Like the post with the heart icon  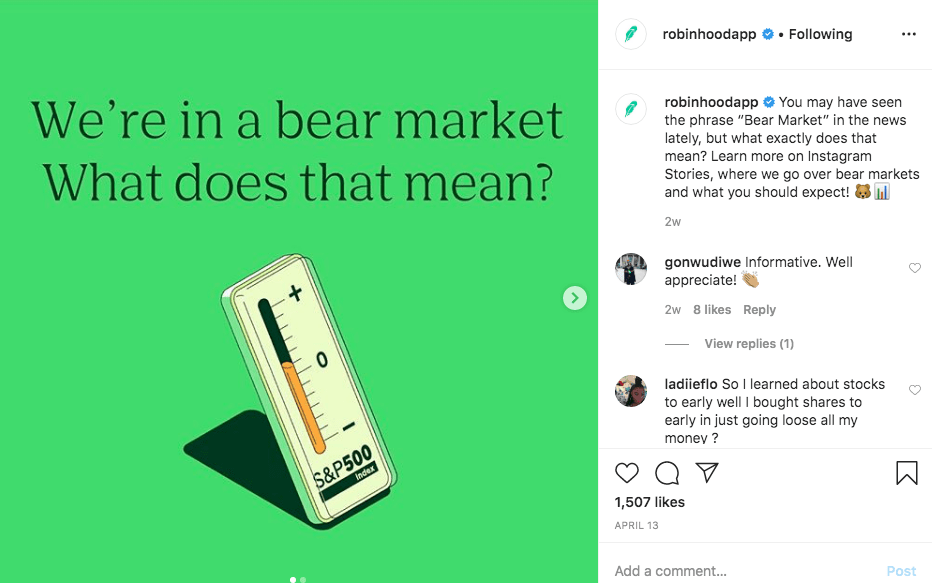coord(627,473)
